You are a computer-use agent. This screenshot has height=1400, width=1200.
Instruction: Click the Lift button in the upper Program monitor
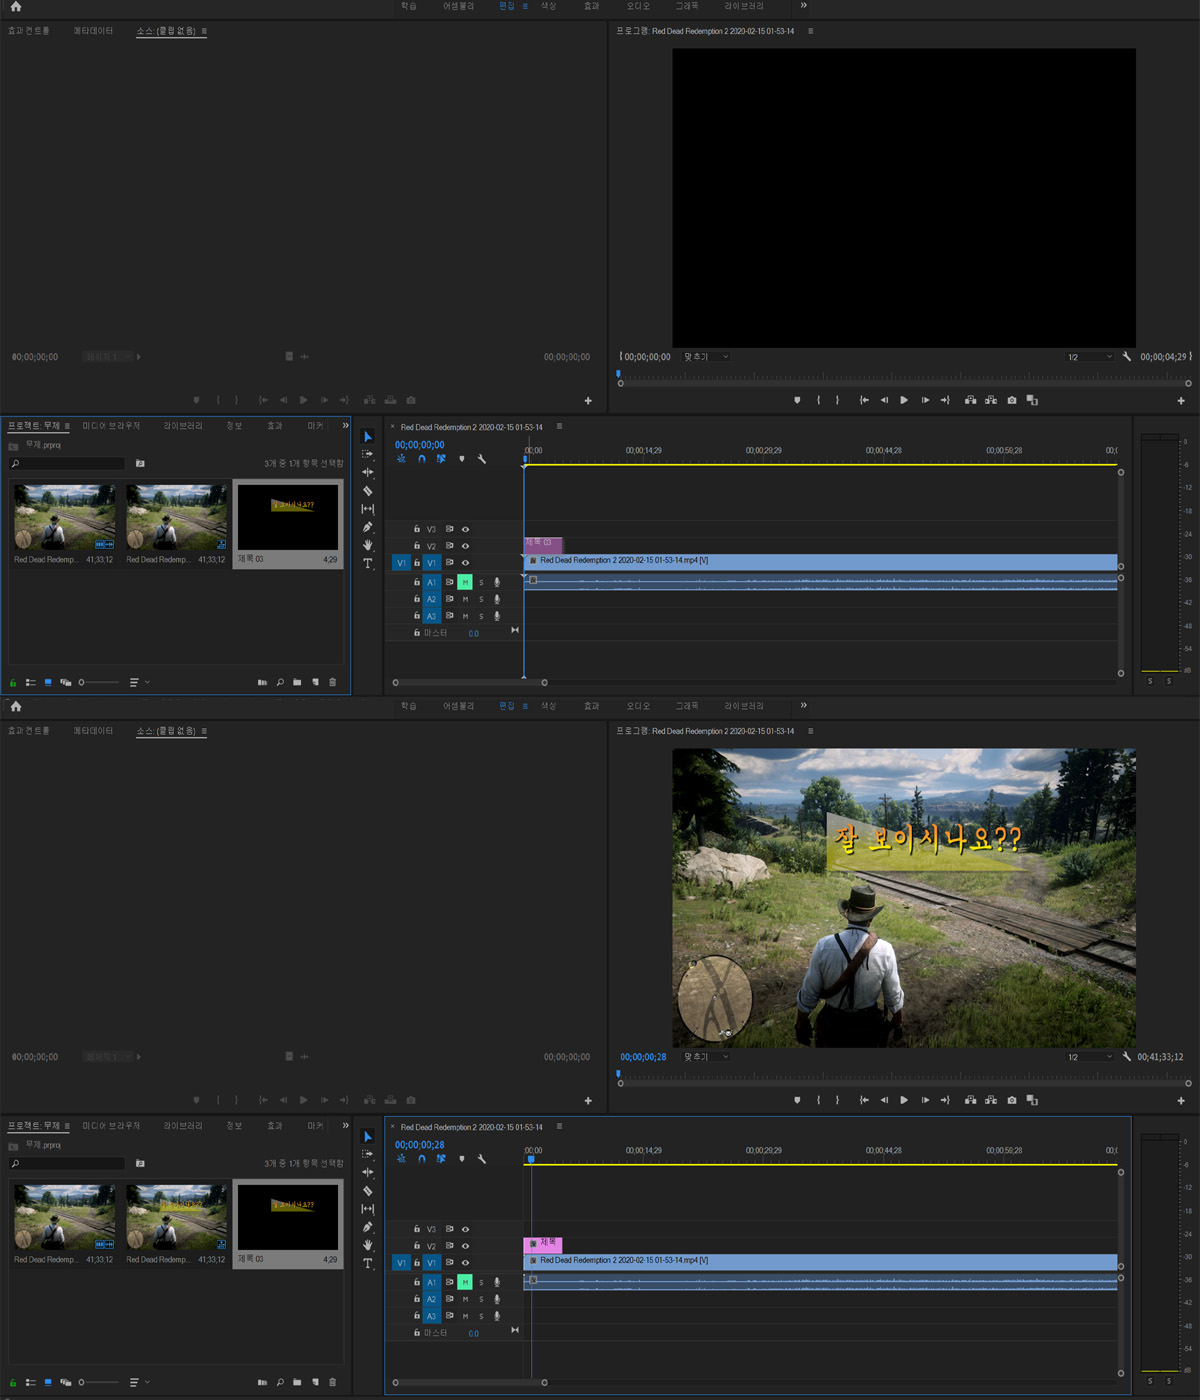click(x=970, y=400)
